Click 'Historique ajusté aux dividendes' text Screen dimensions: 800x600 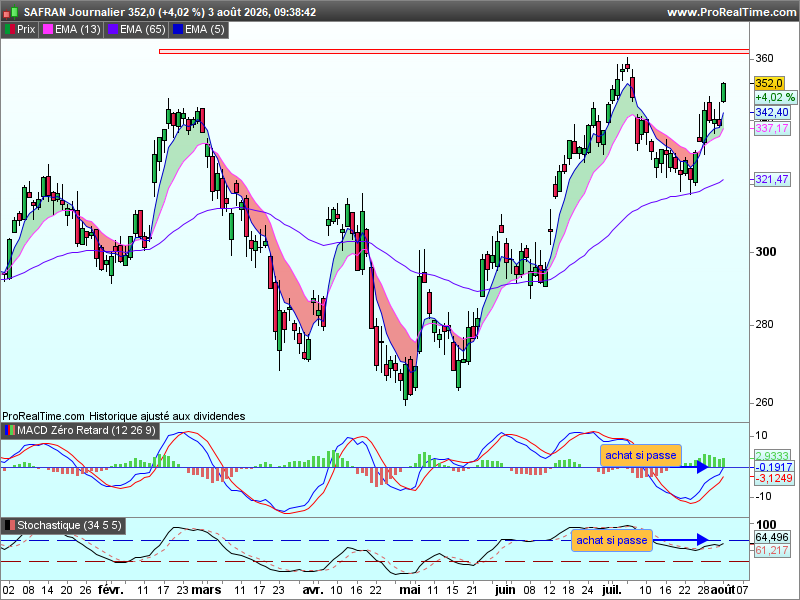click(x=167, y=416)
